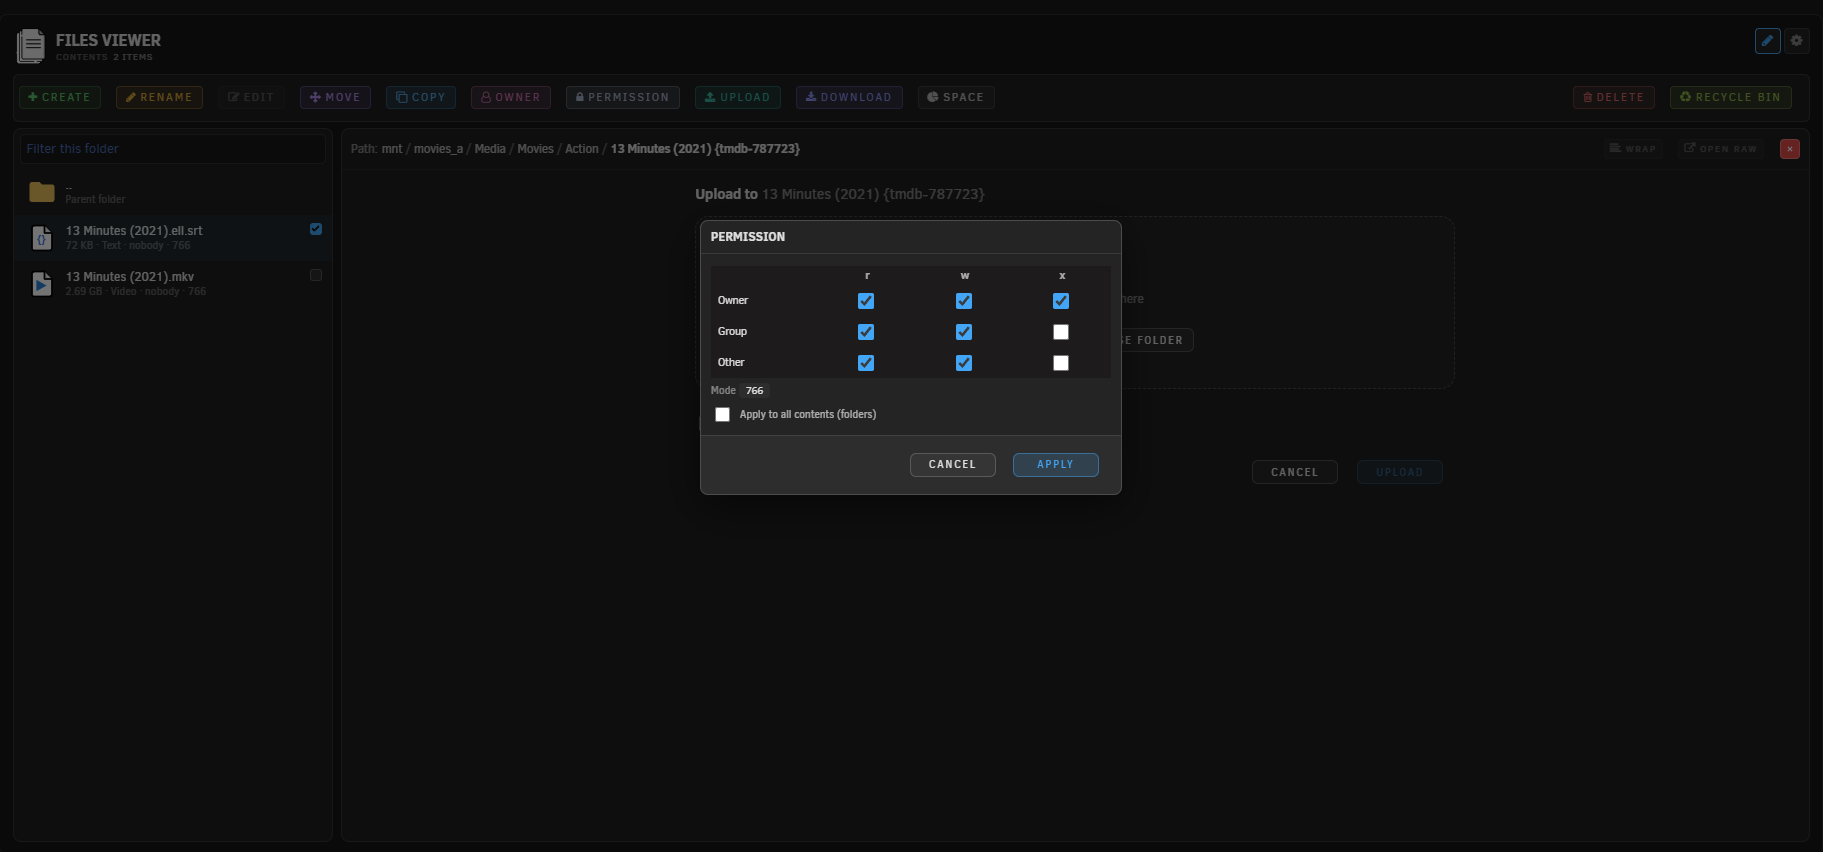Click Action in the path breadcrumb
The height and width of the screenshot is (852, 1823).
(x=582, y=149)
